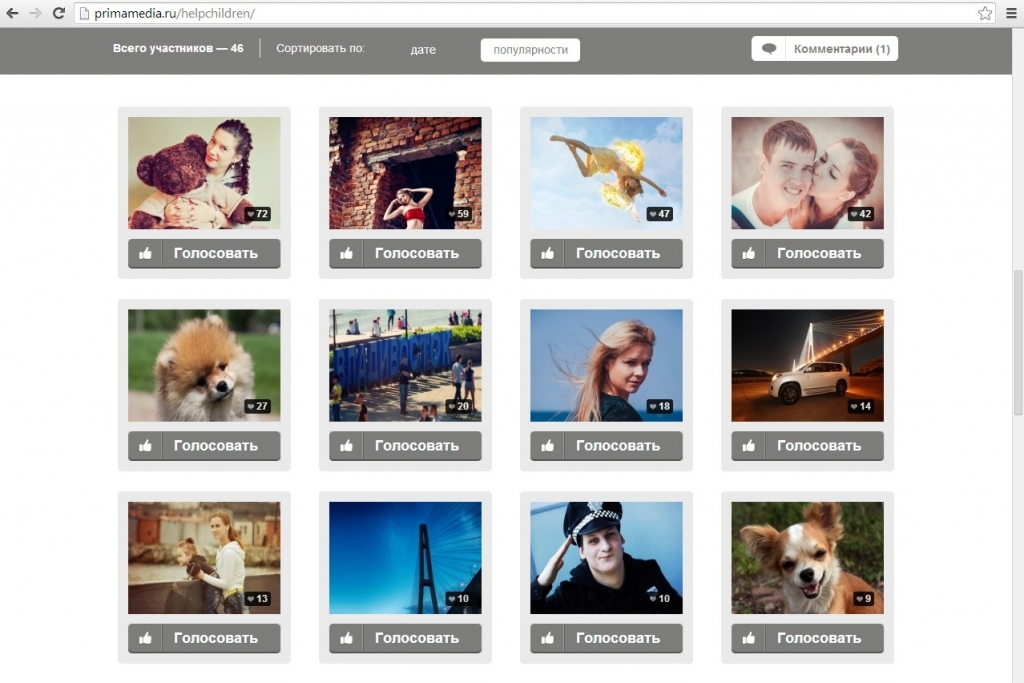1024x683 pixels.
Task: Click heart count 14 on car photo
Action: pyautogui.click(x=860, y=406)
